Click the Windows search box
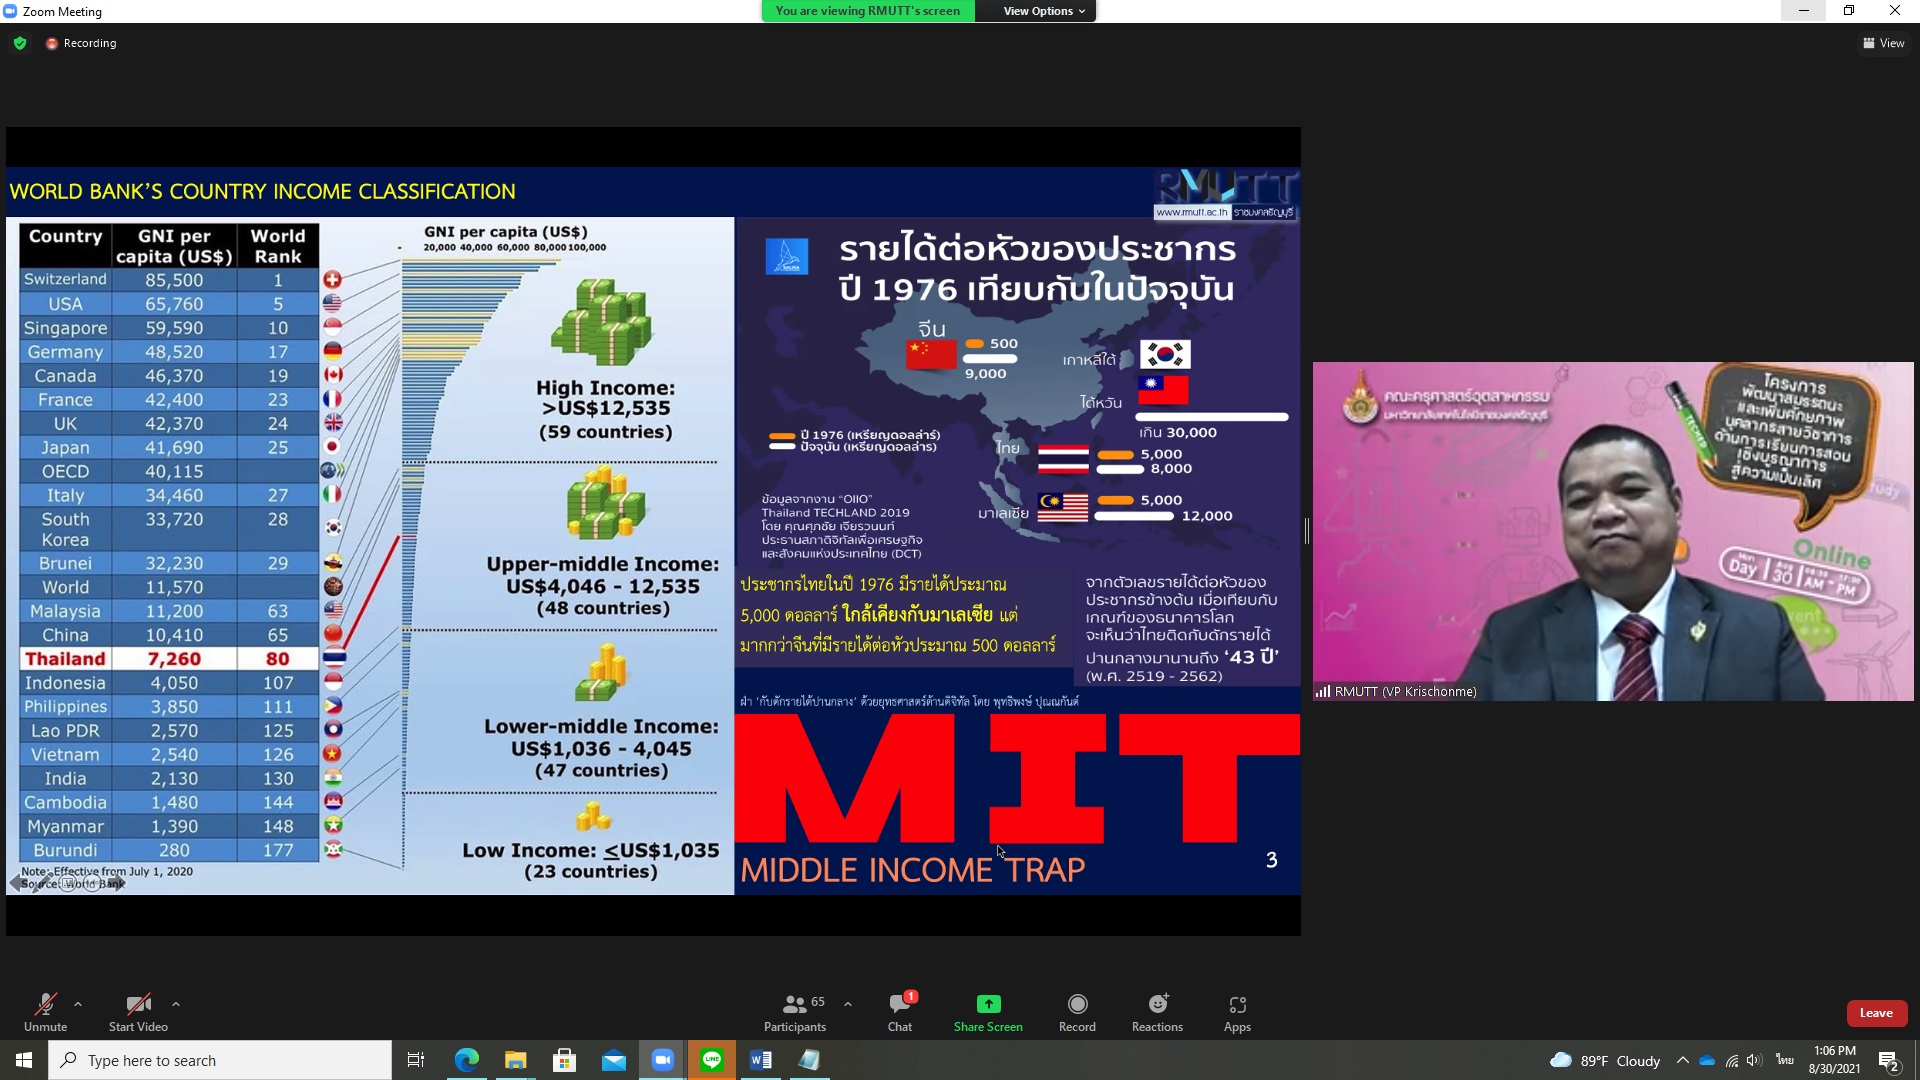 pos(220,1060)
